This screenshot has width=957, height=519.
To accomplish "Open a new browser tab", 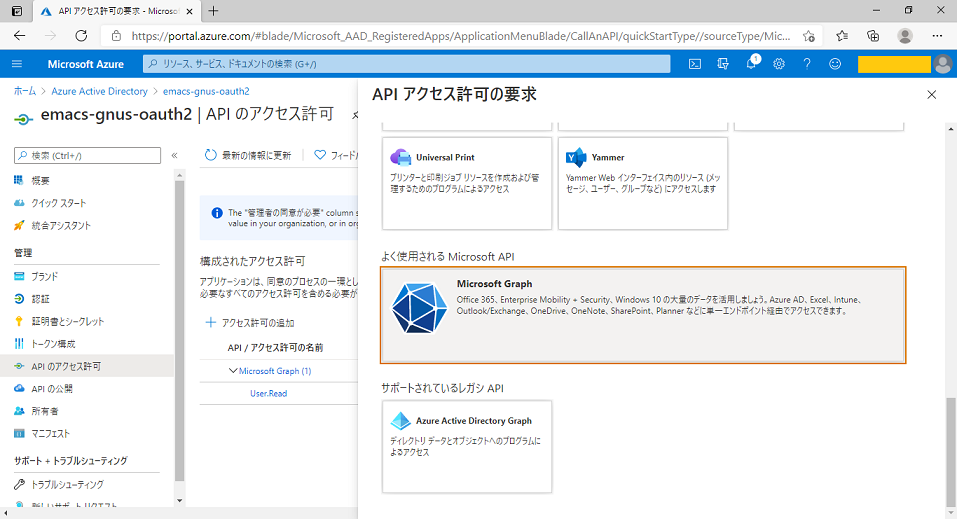I will click(213, 11).
